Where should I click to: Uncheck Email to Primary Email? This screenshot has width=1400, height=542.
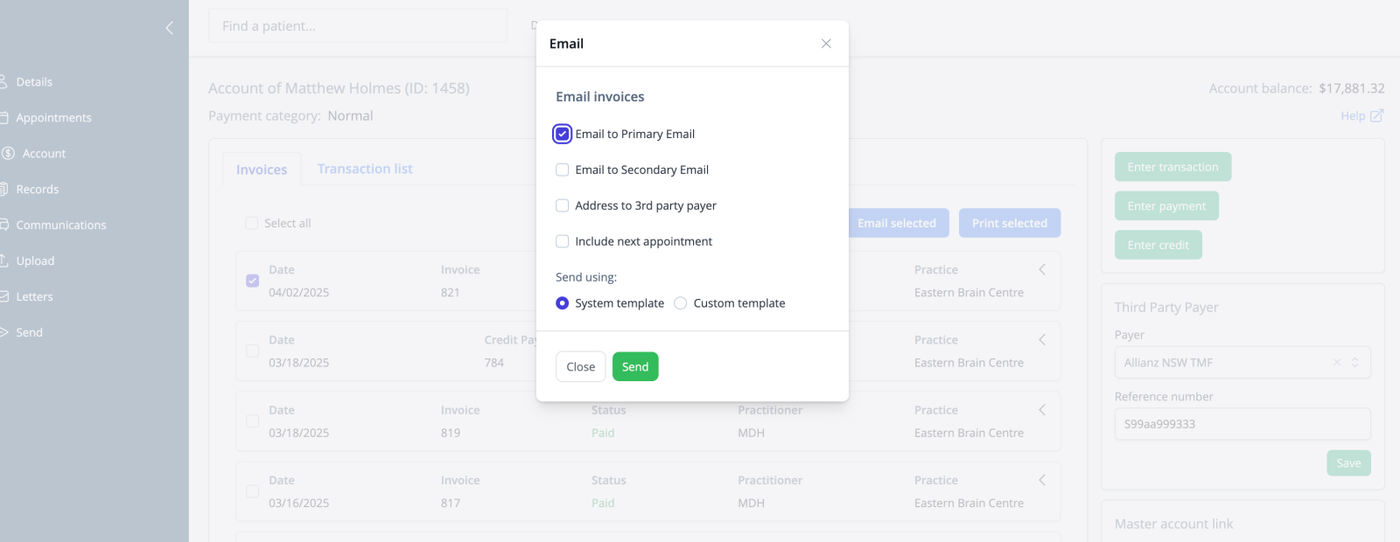(562, 134)
